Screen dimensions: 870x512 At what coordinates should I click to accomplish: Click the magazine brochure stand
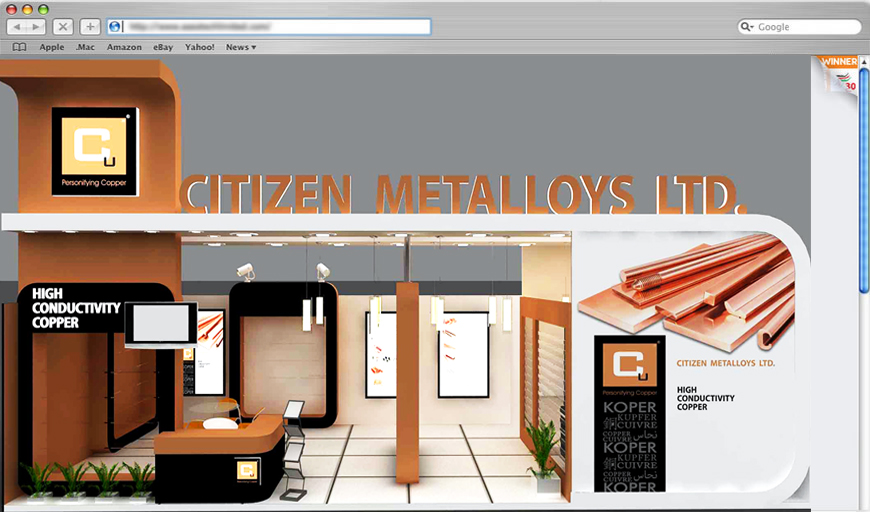(x=294, y=450)
